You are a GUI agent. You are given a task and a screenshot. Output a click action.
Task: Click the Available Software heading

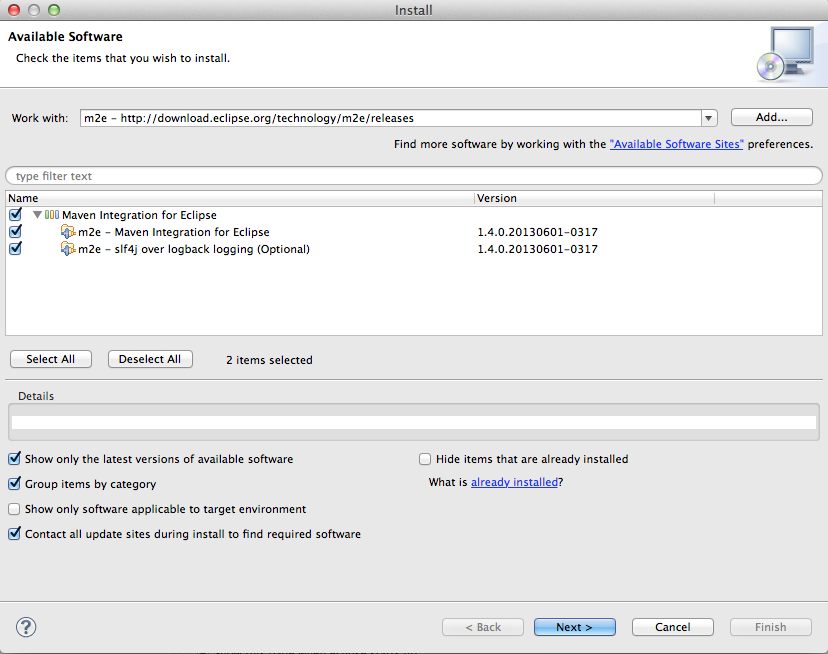click(x=65, y=36)
